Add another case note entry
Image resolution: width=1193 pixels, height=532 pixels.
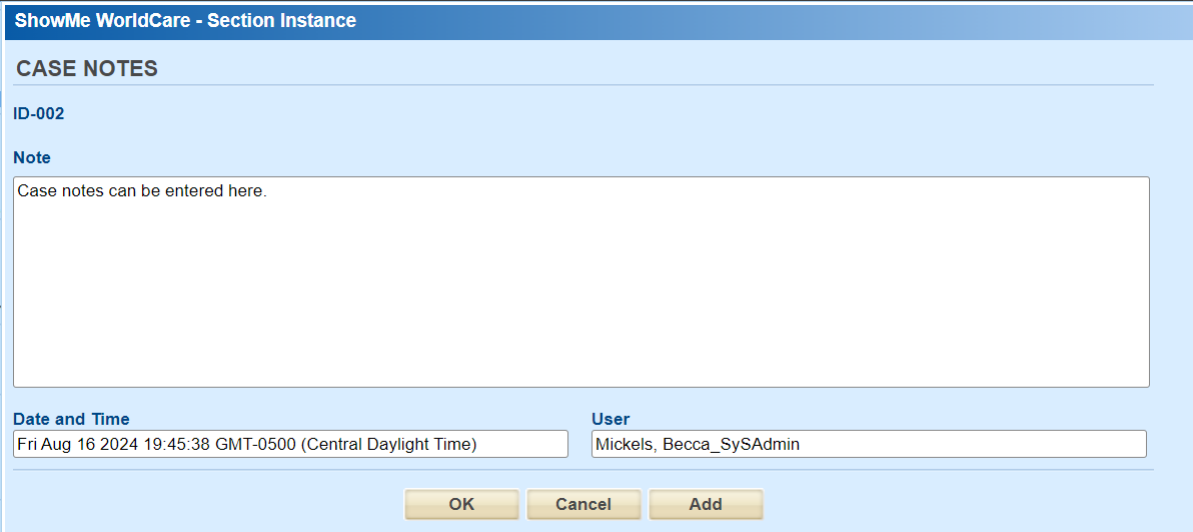(705, 504)
